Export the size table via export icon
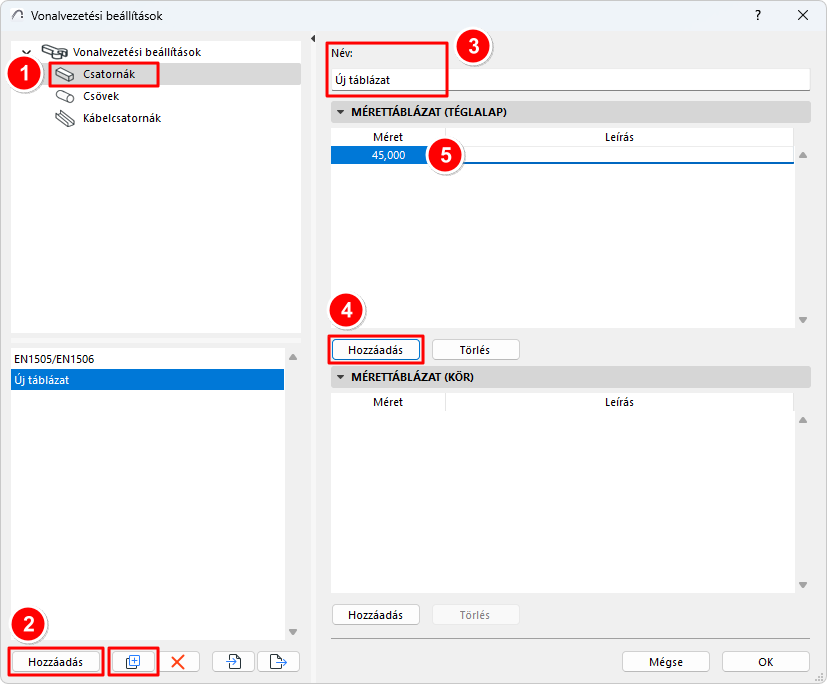The width and height of the screenshot is (827, 684). pyautogui.click(x=278, y=662)
